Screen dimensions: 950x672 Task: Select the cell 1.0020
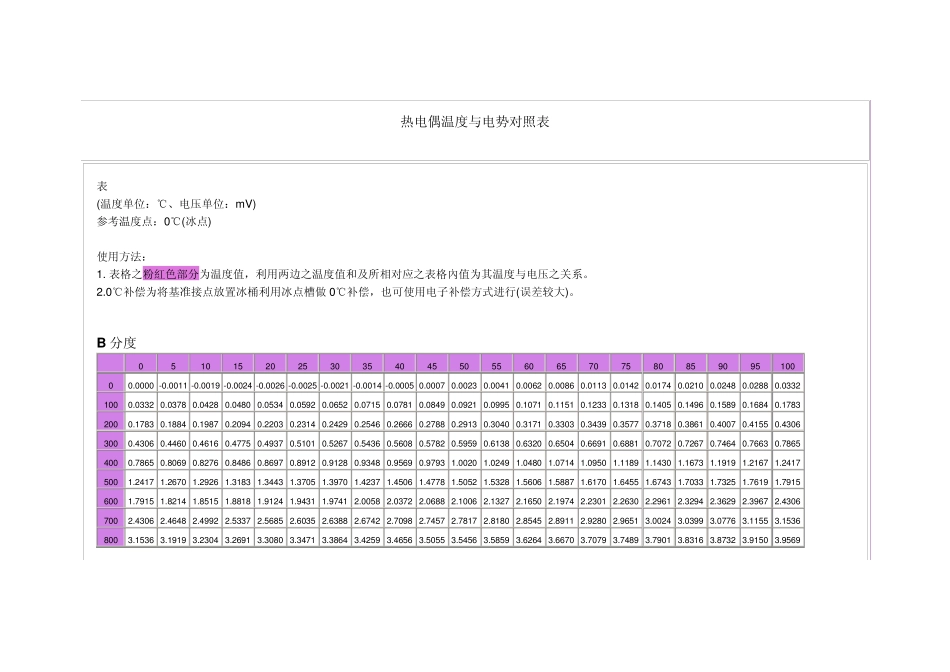tap(464, 463)
